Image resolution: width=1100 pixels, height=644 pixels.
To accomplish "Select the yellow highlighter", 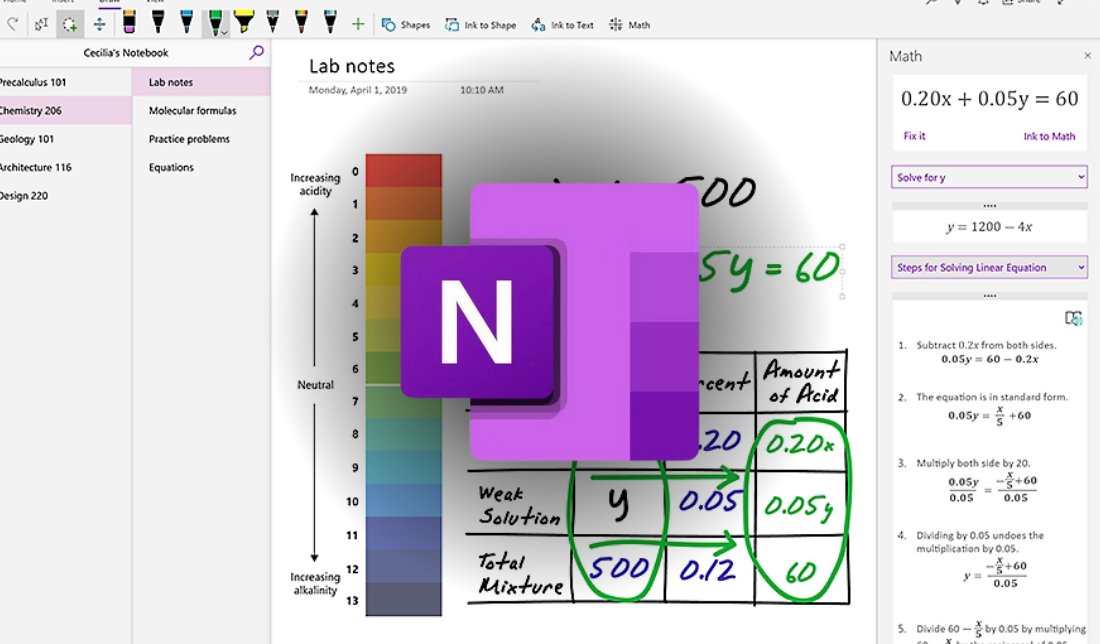I will 243,23.
